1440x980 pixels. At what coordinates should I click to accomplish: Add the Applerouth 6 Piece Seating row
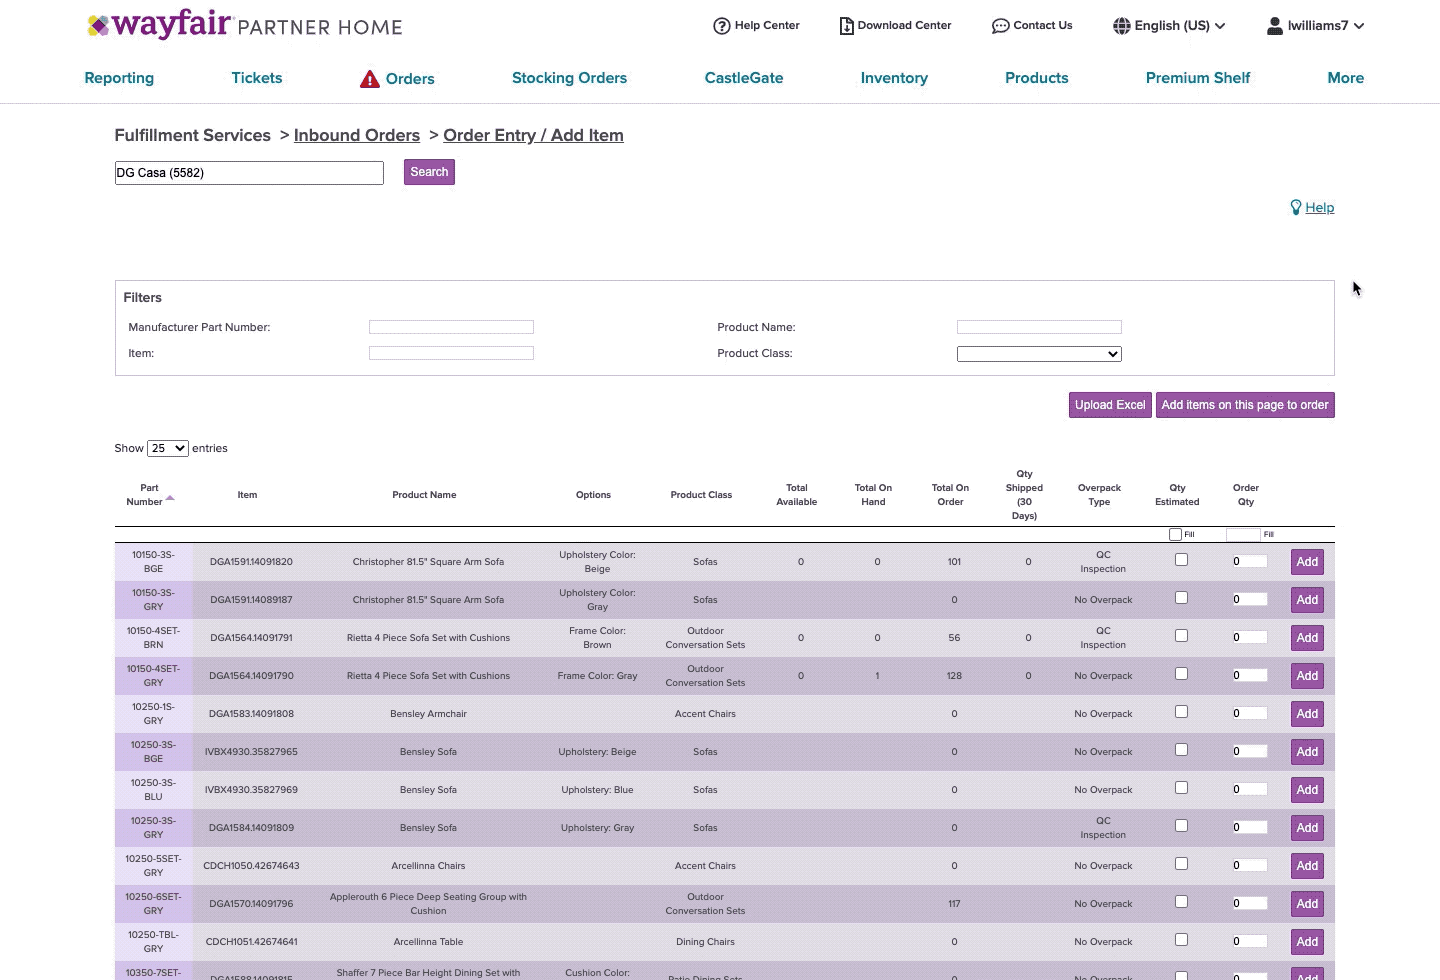pyautogui.click(x=1307, y=904)
